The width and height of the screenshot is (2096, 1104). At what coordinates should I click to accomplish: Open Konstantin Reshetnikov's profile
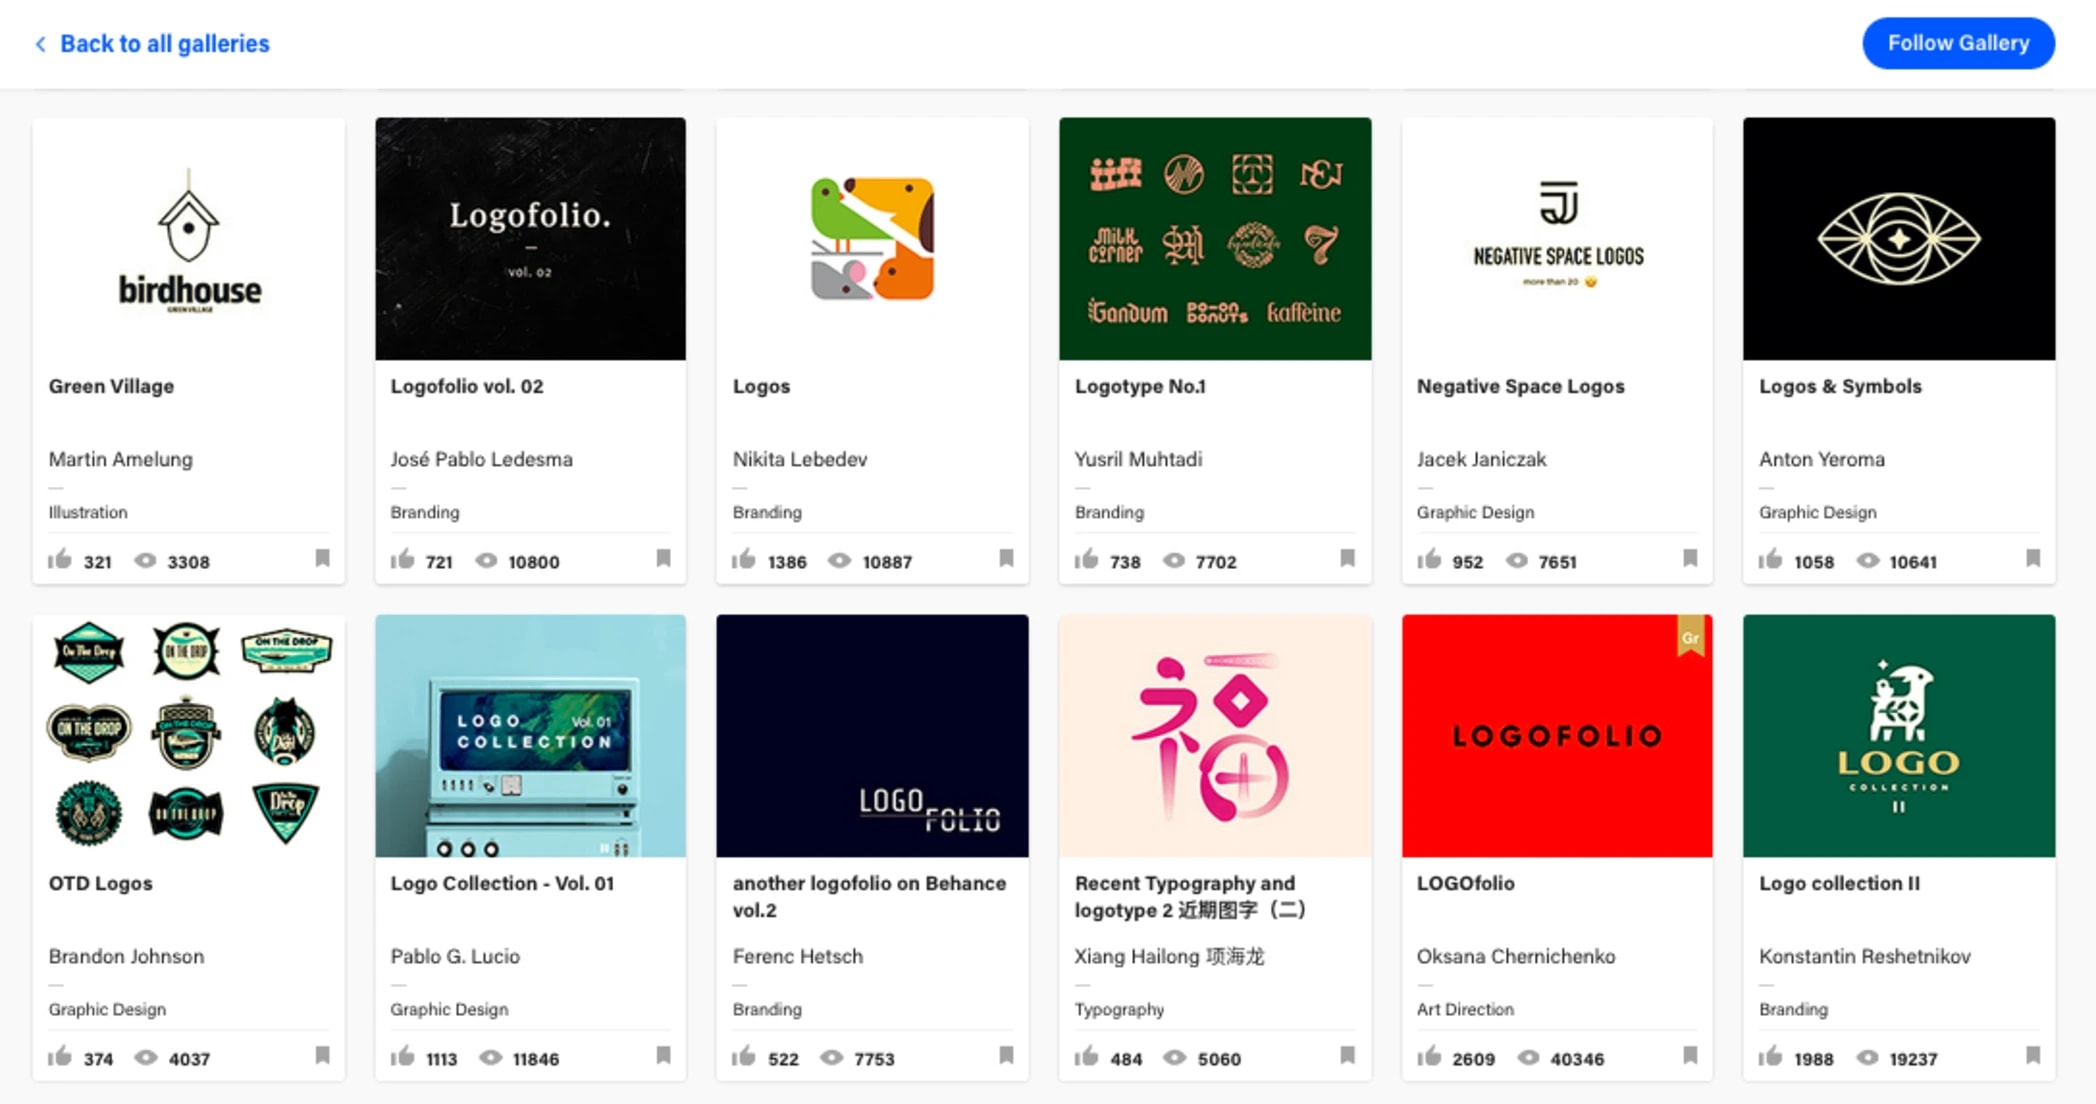tap(1864, 956)
